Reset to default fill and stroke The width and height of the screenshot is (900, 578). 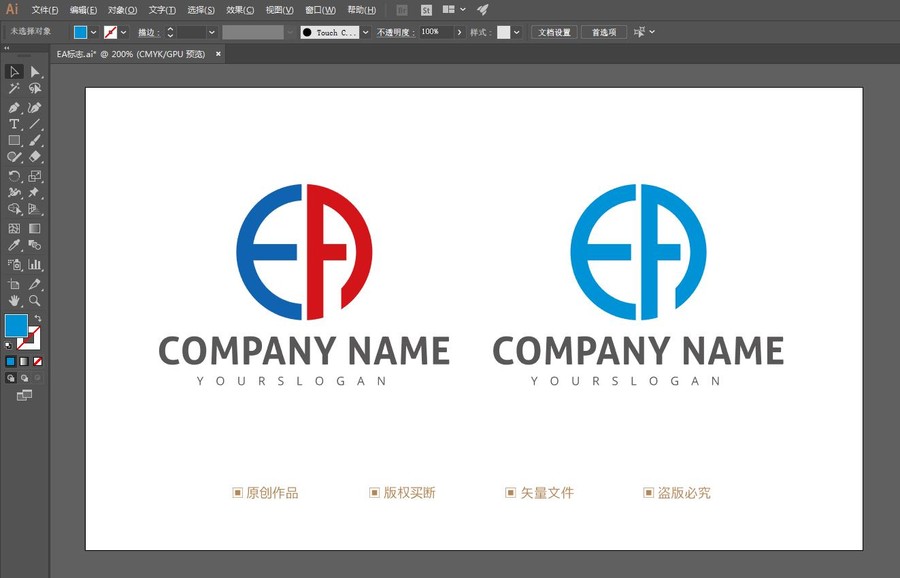[x=8, y=346]
